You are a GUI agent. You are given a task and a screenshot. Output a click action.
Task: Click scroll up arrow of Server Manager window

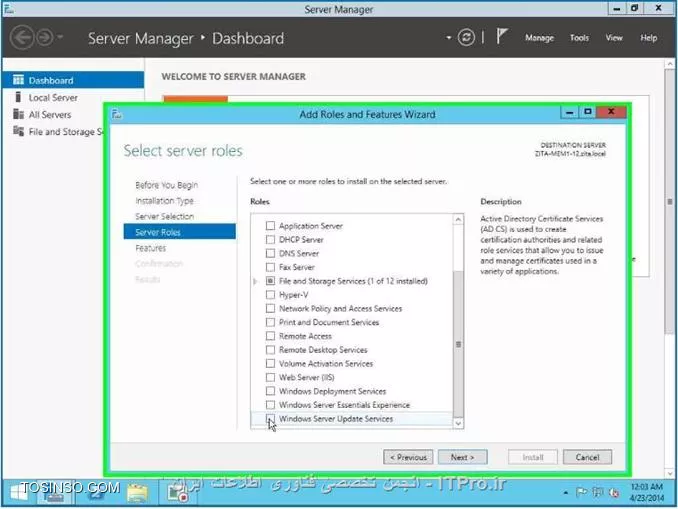(669, 64)
